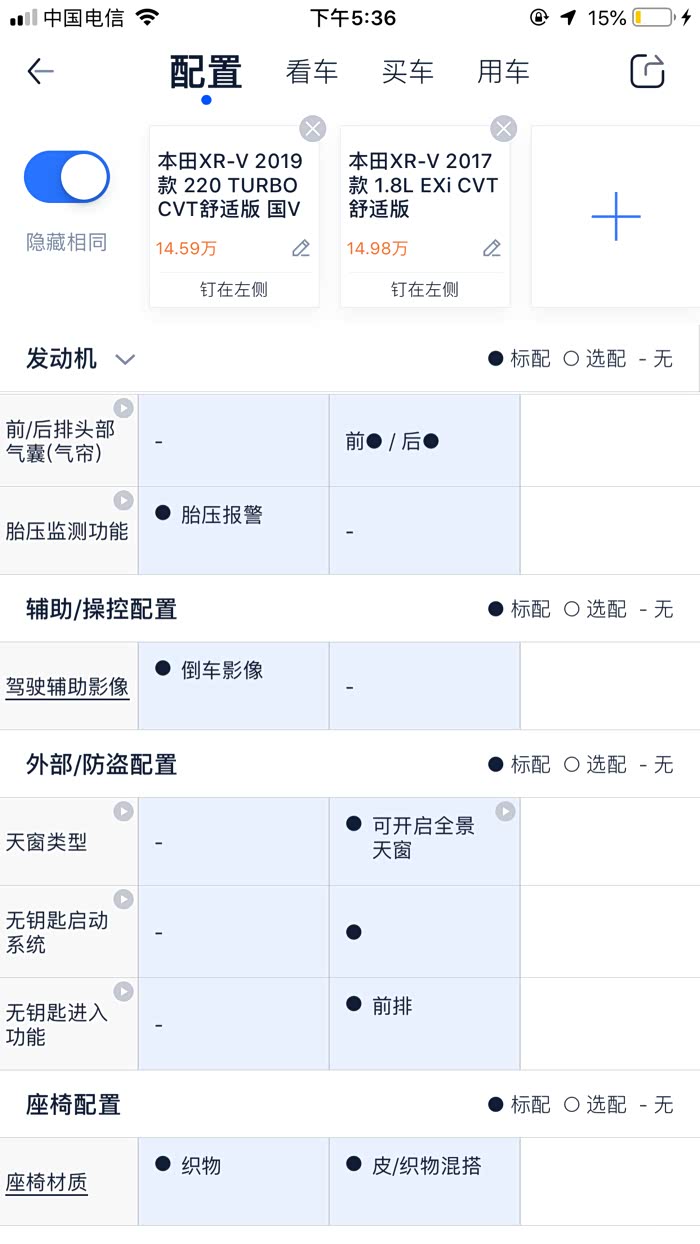Pin XR-V 2019 to the left
Viewport: 700px width, 1244px height.
click(234, 290)
